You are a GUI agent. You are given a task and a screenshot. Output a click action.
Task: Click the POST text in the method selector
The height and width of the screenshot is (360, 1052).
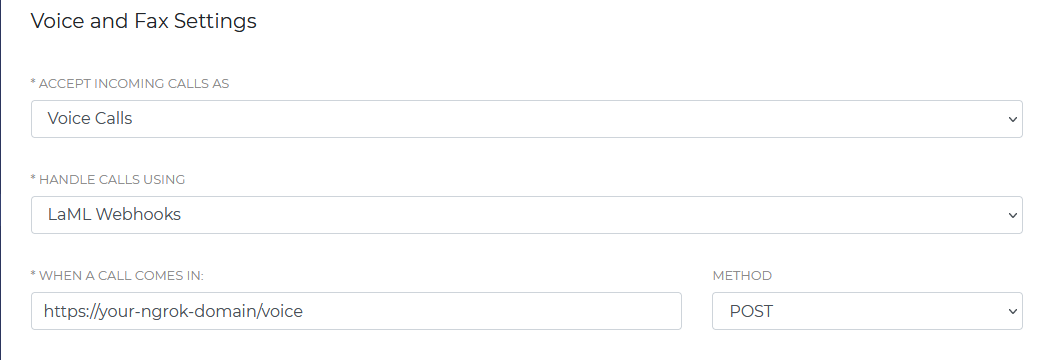(751, 311)
